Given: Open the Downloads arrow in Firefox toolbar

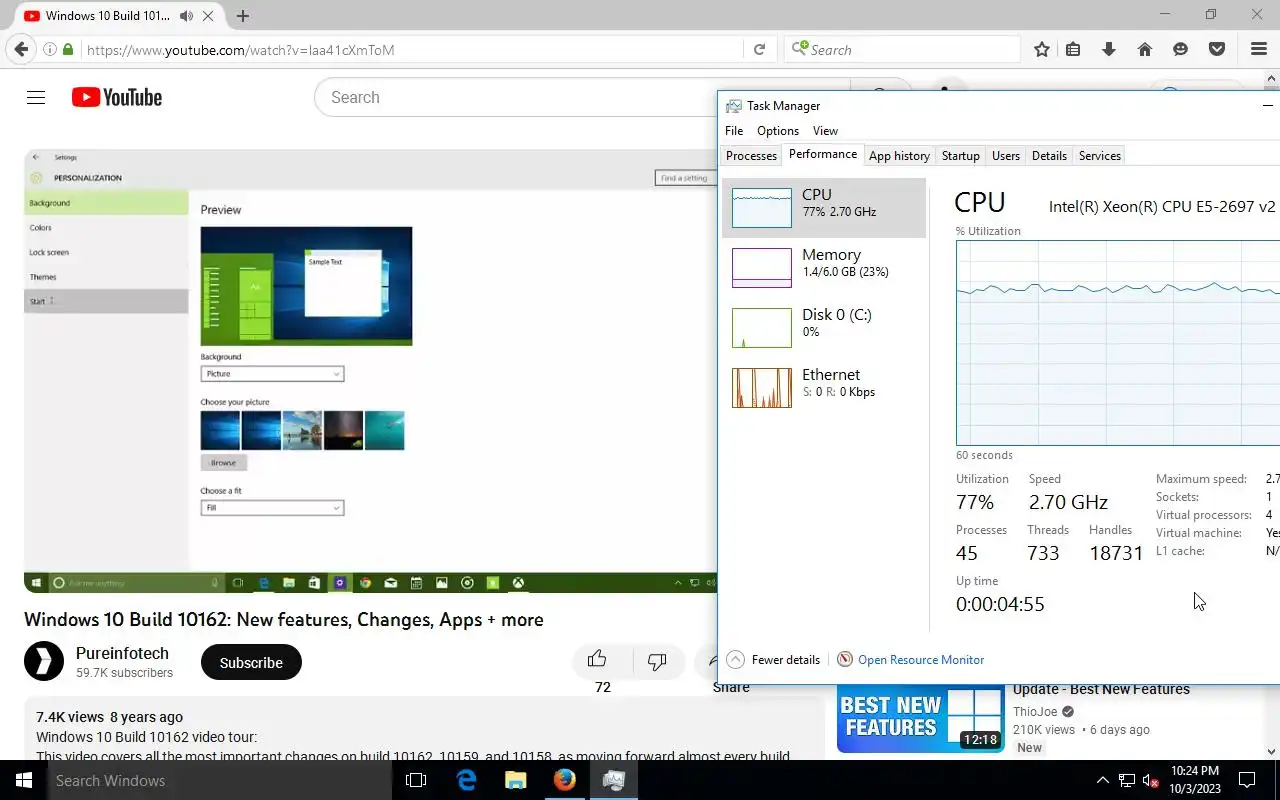Looking at the screenshot, I should coord(1108,49).
